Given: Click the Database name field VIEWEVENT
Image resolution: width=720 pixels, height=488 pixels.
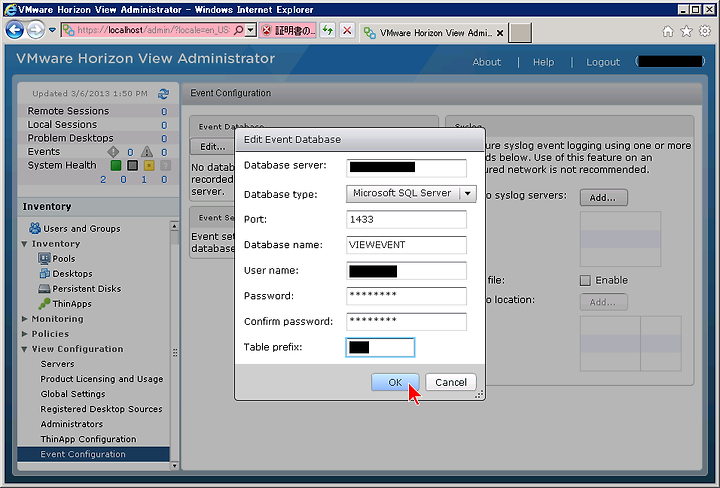Looking at the screenshot, I should point(406,245).
